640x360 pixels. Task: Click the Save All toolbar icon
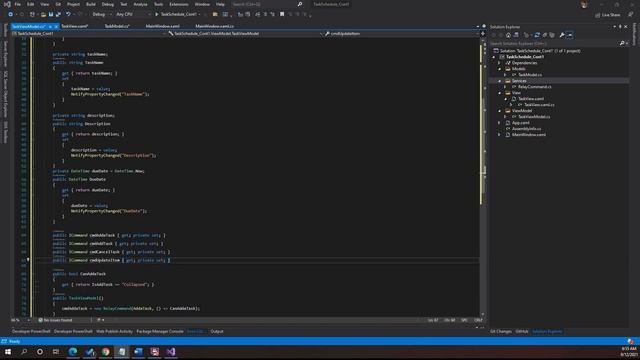coord(58,14)
